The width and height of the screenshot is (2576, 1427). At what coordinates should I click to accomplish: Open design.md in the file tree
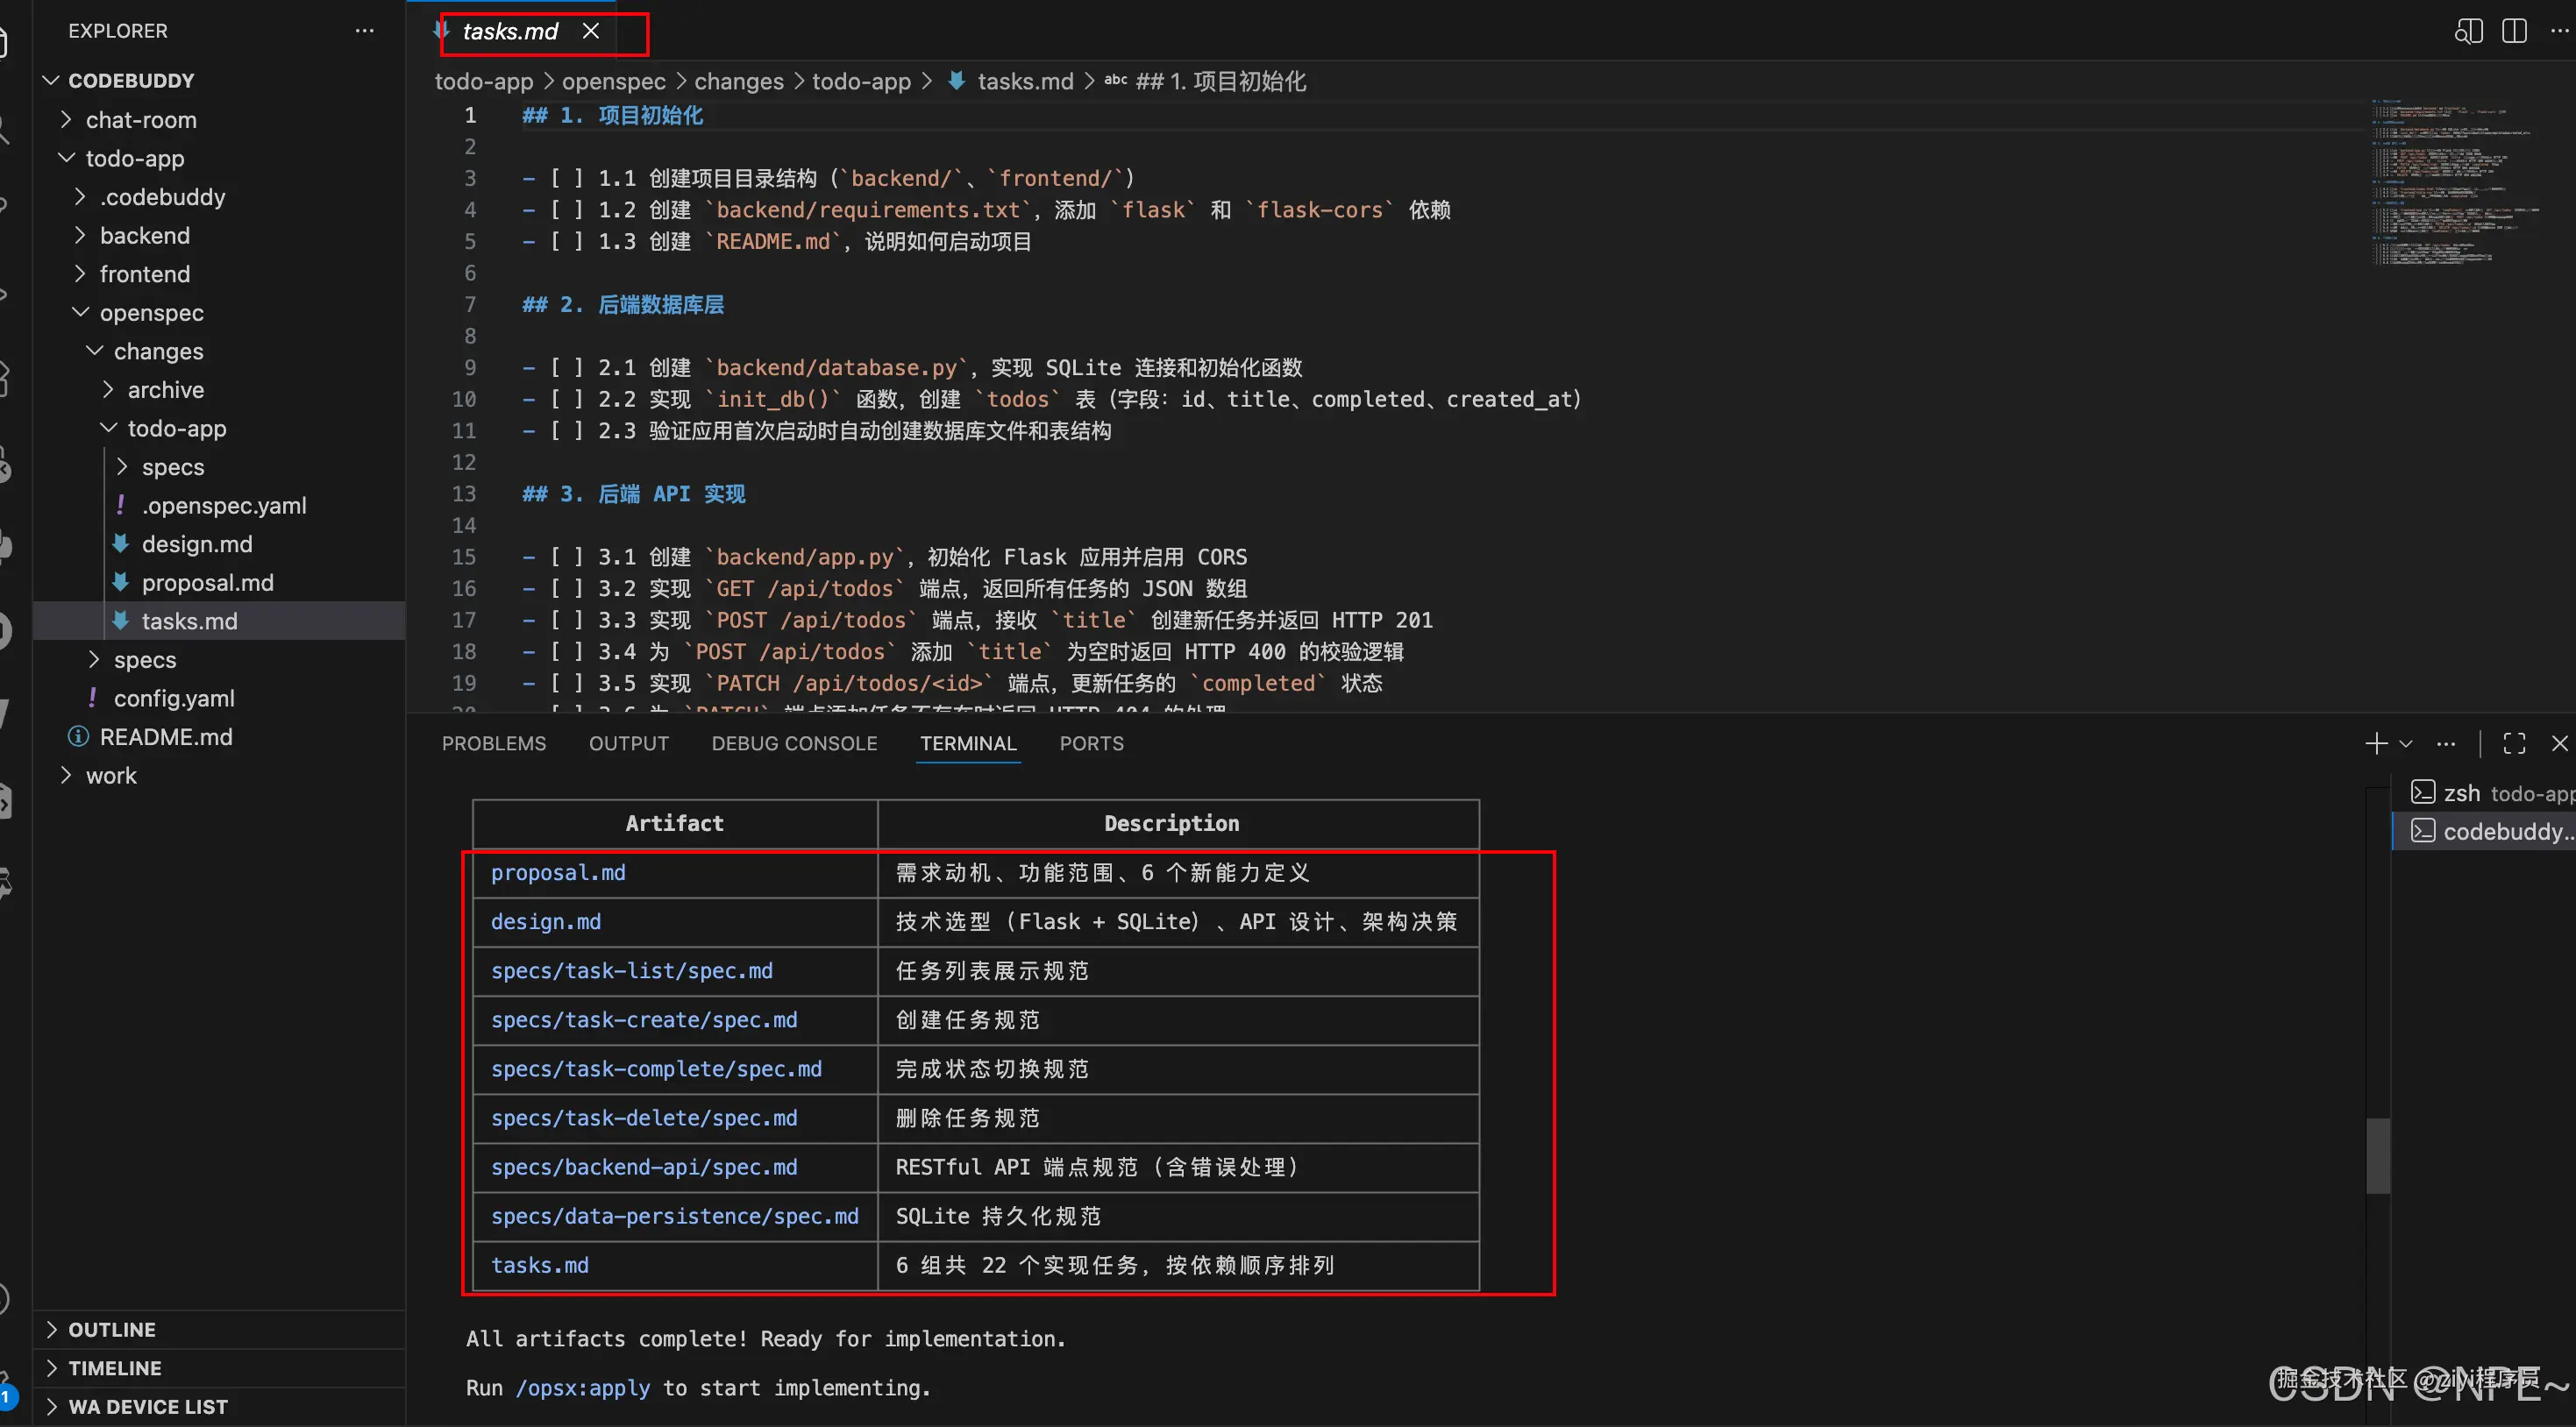click(196, 544)
